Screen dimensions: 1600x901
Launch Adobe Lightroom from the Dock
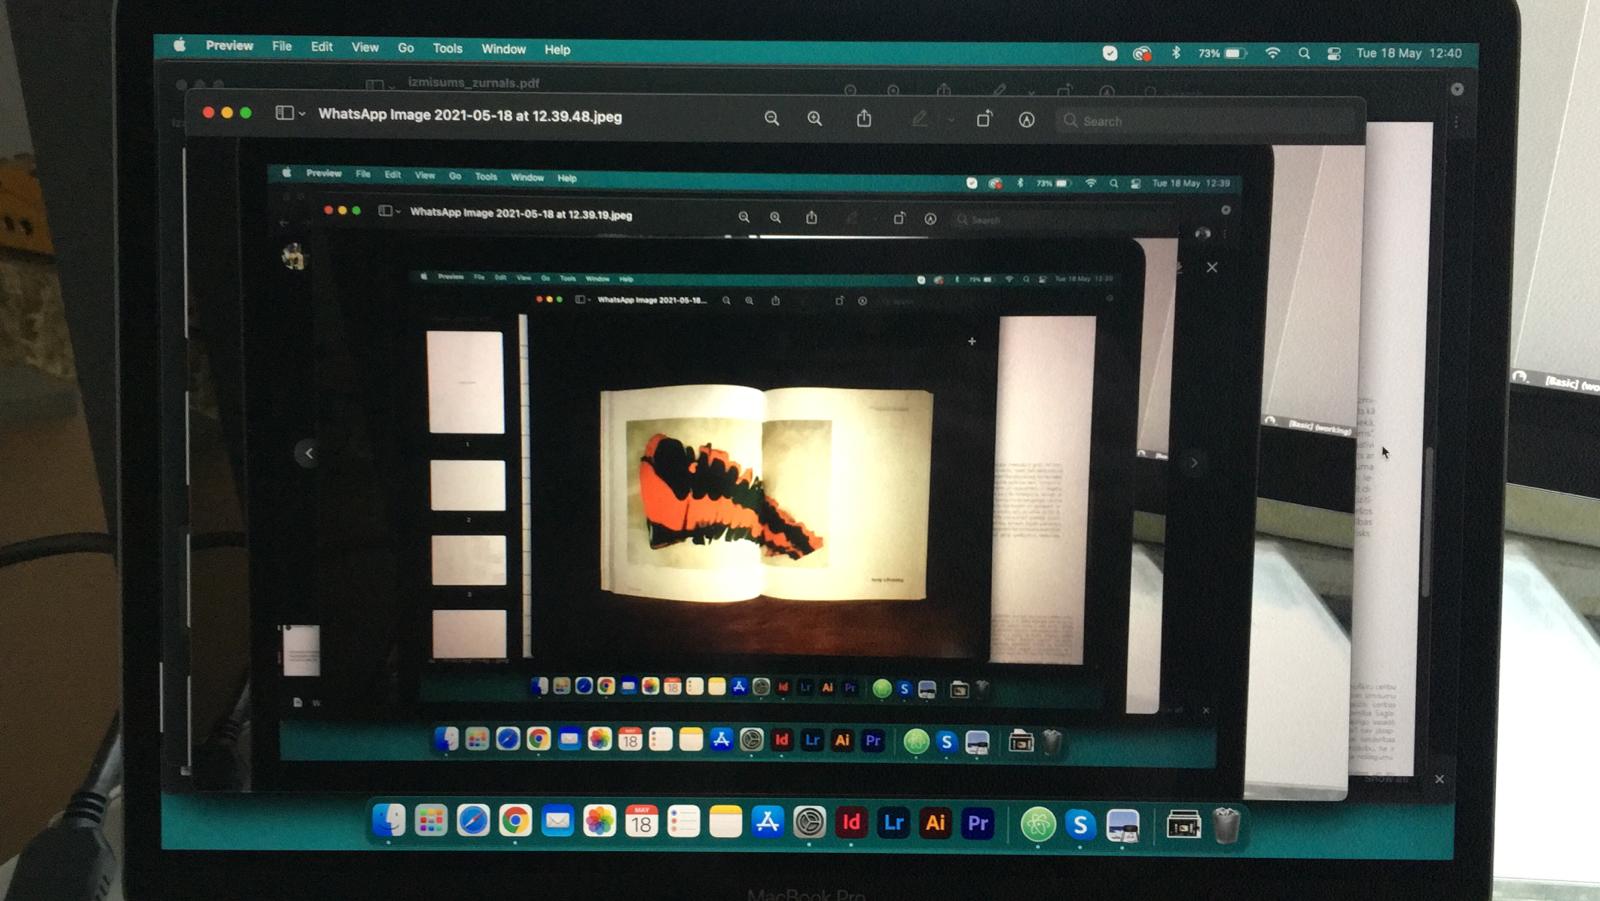pos(893,822)
